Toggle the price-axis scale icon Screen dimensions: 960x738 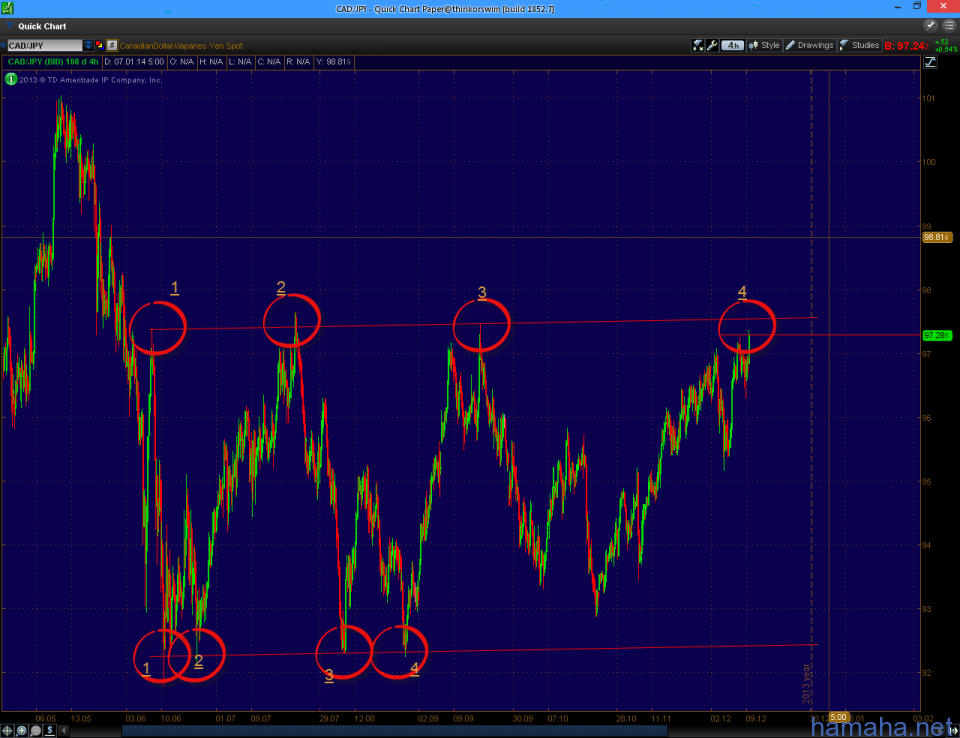click(x=930, y=62)
